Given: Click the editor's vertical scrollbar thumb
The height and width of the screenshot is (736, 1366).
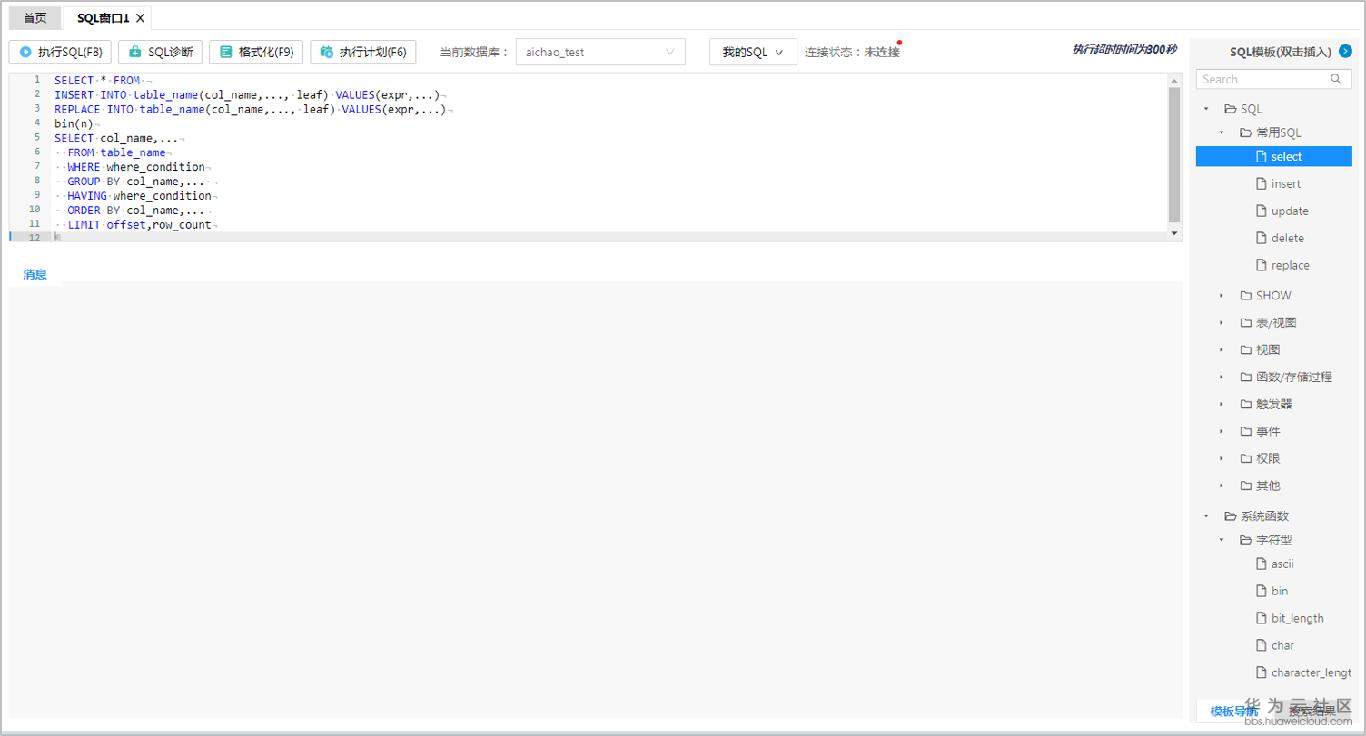Looking at the screenshot, I should click(1175, 154).
